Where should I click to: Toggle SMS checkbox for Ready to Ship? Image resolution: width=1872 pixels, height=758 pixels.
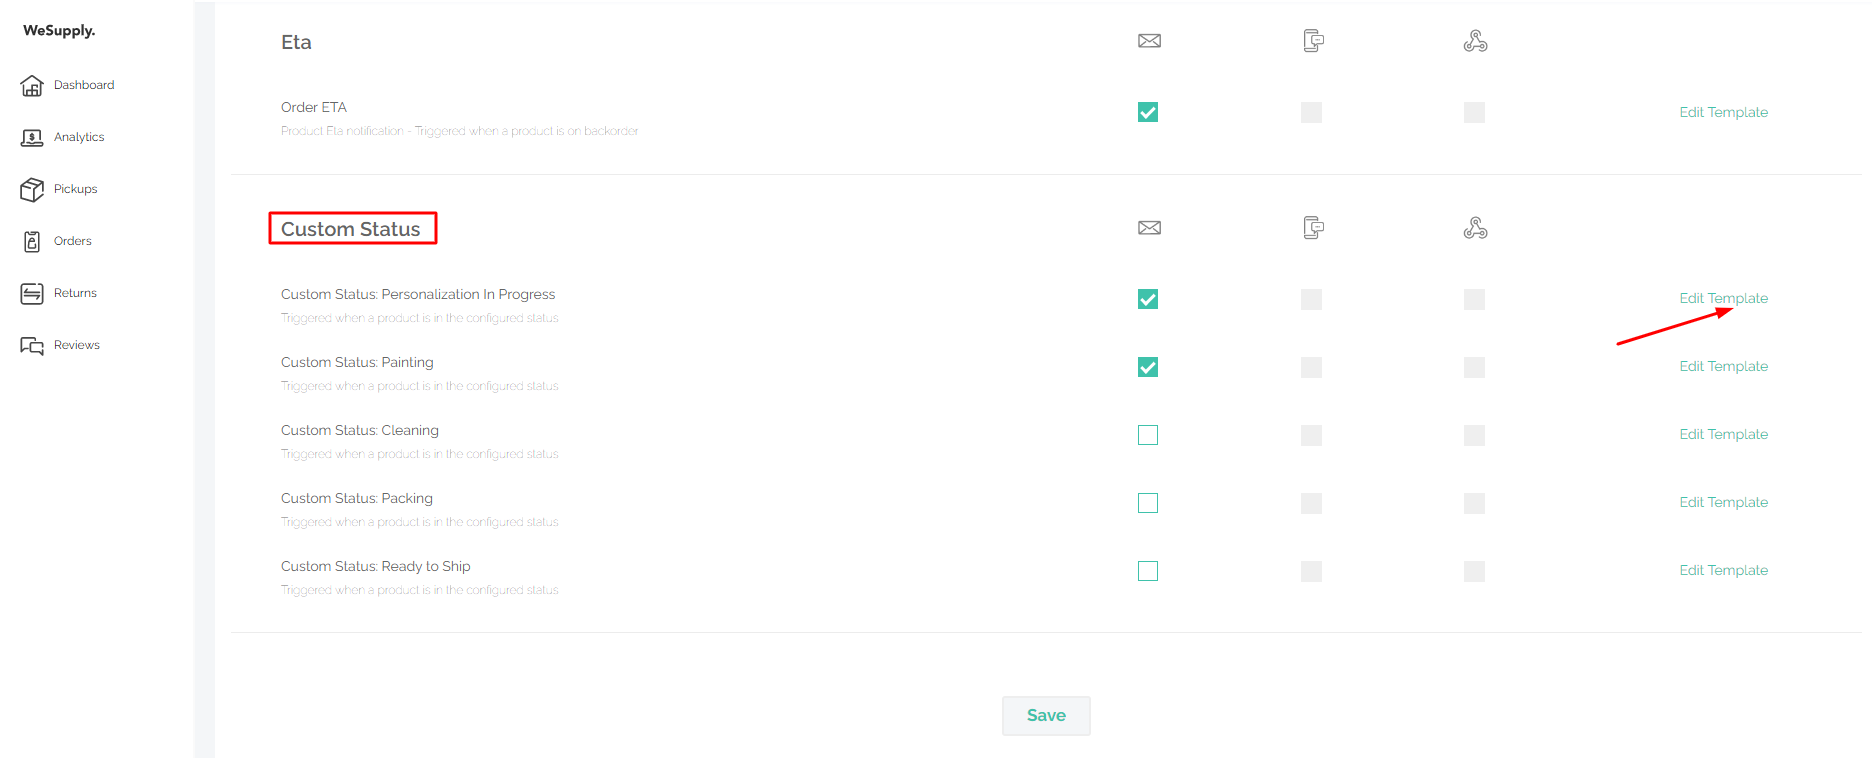1311,571
